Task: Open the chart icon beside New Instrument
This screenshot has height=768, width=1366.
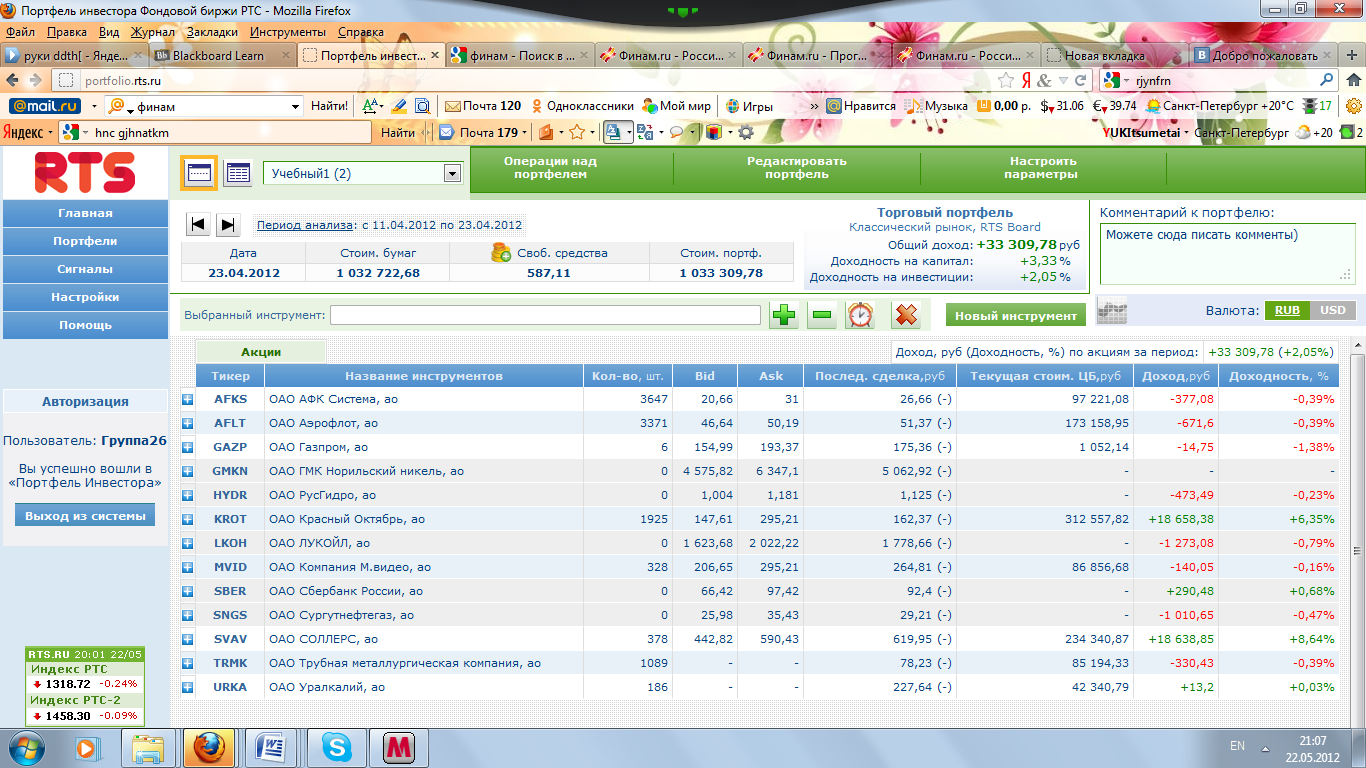Action: 1111,312
